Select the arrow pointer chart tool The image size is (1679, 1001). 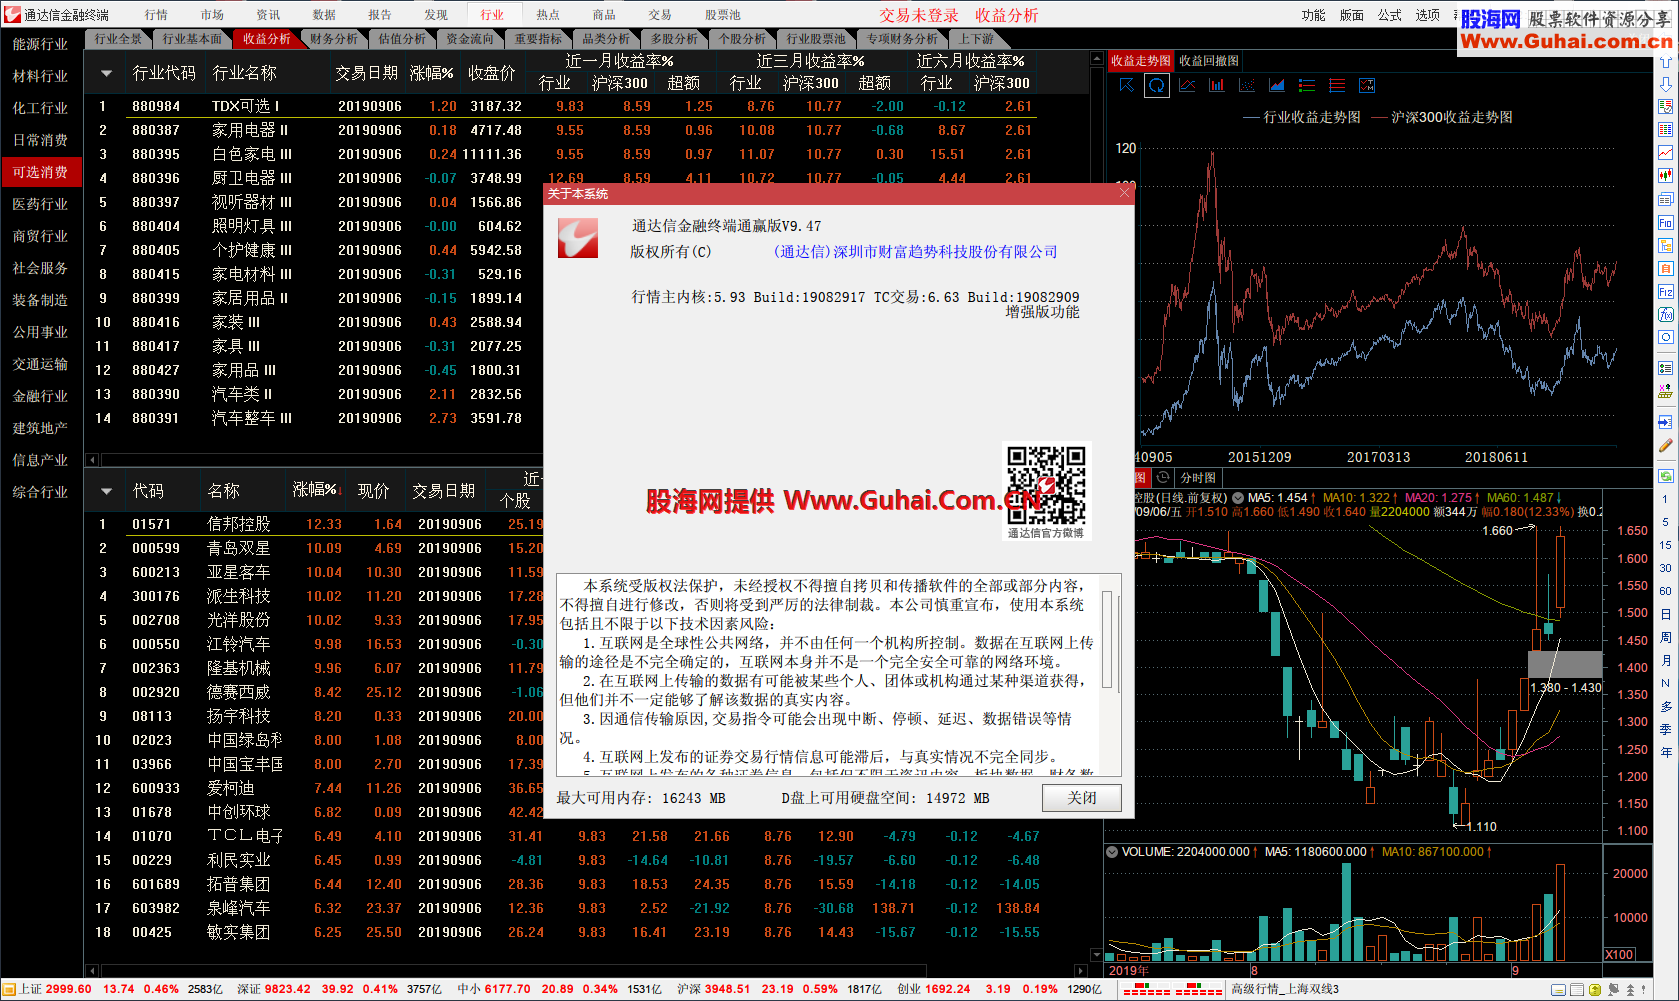(1126, 85)
